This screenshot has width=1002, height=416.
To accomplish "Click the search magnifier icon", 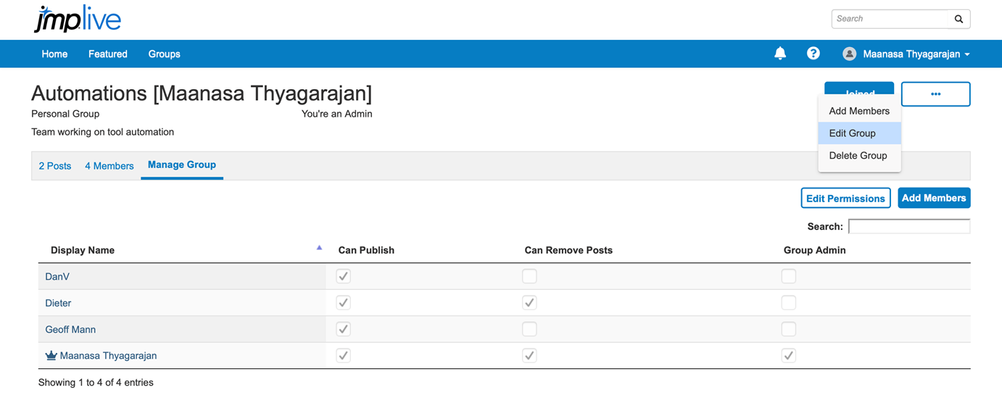I will 958,19.
